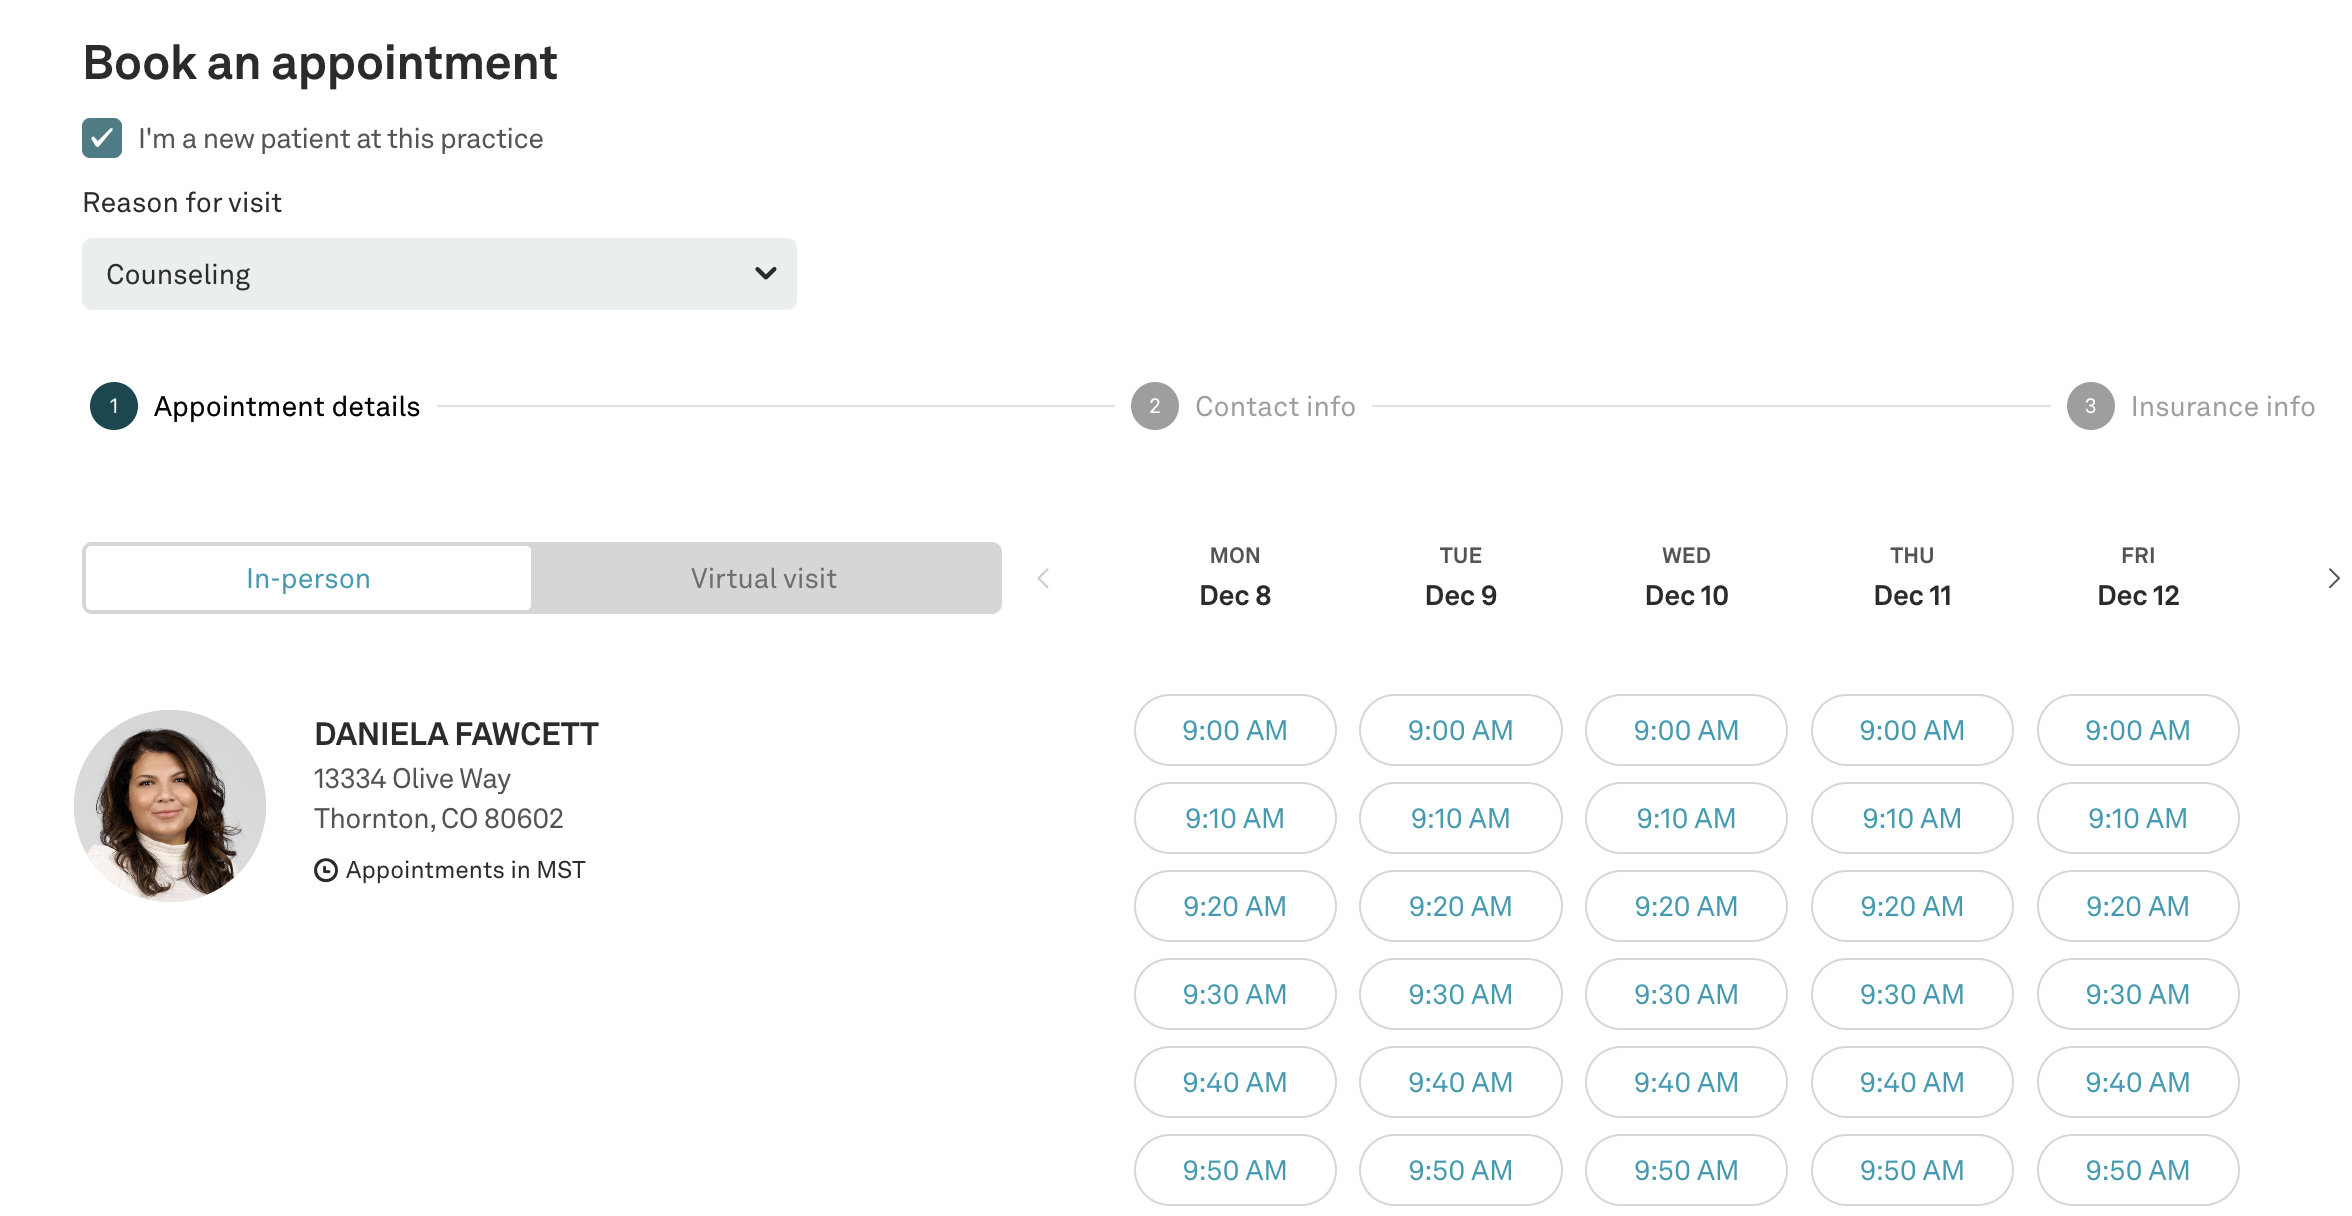Click the next week arrow

point(2332,578)
